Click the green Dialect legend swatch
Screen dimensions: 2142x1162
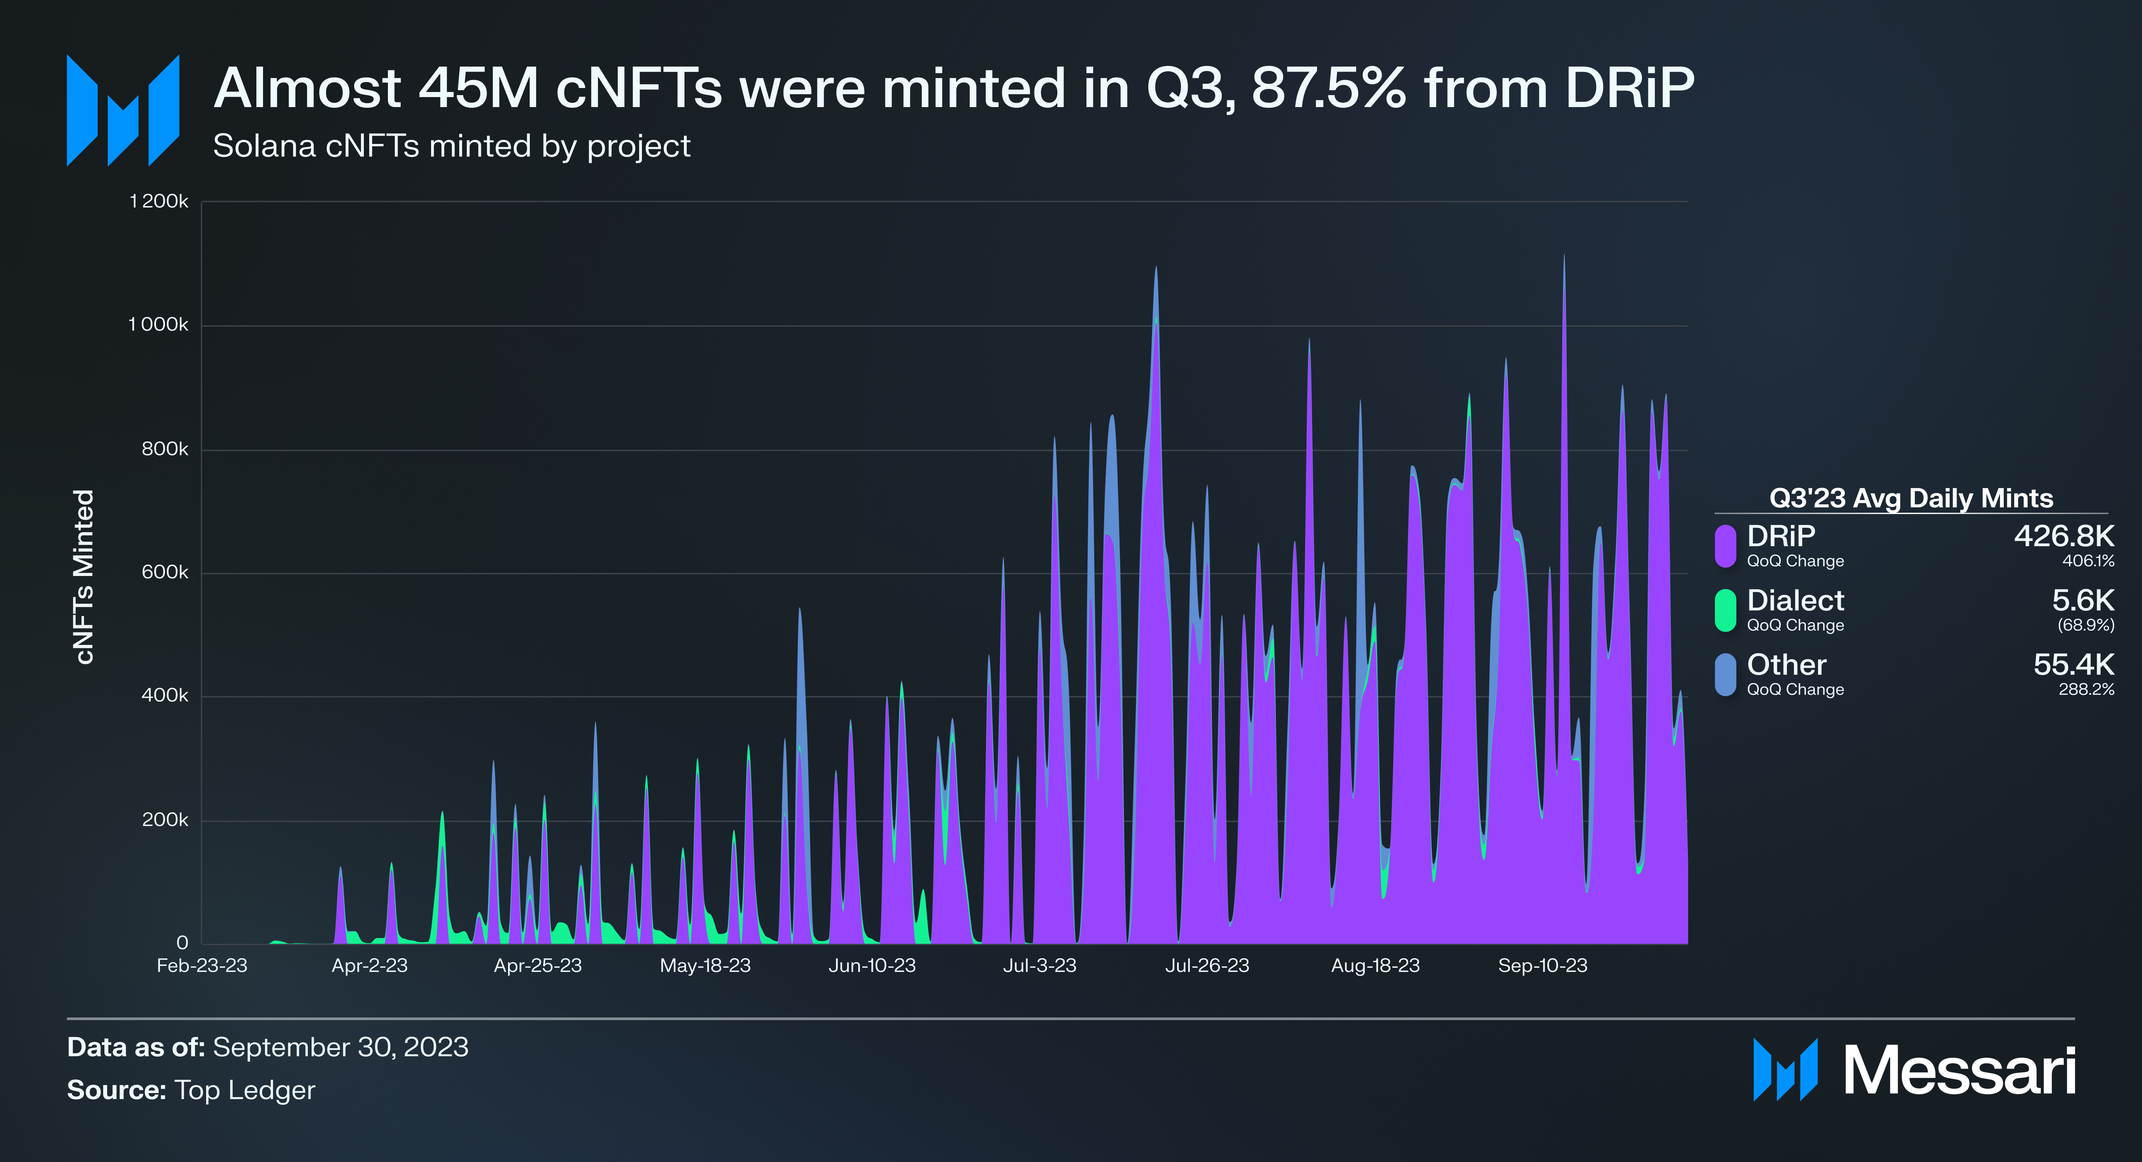click(1725, 610)
